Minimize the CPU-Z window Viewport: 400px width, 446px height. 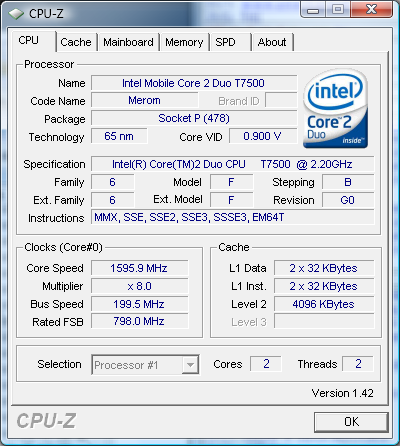click(312, 10)
